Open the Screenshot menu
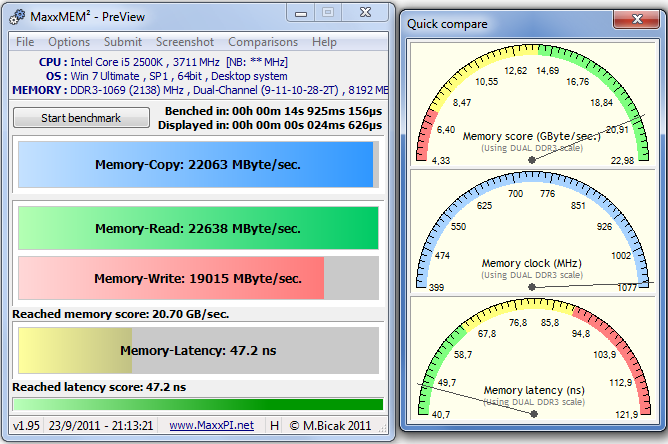Image resolution: width=668 pixels, height=444 pixels. pos(185,42)
